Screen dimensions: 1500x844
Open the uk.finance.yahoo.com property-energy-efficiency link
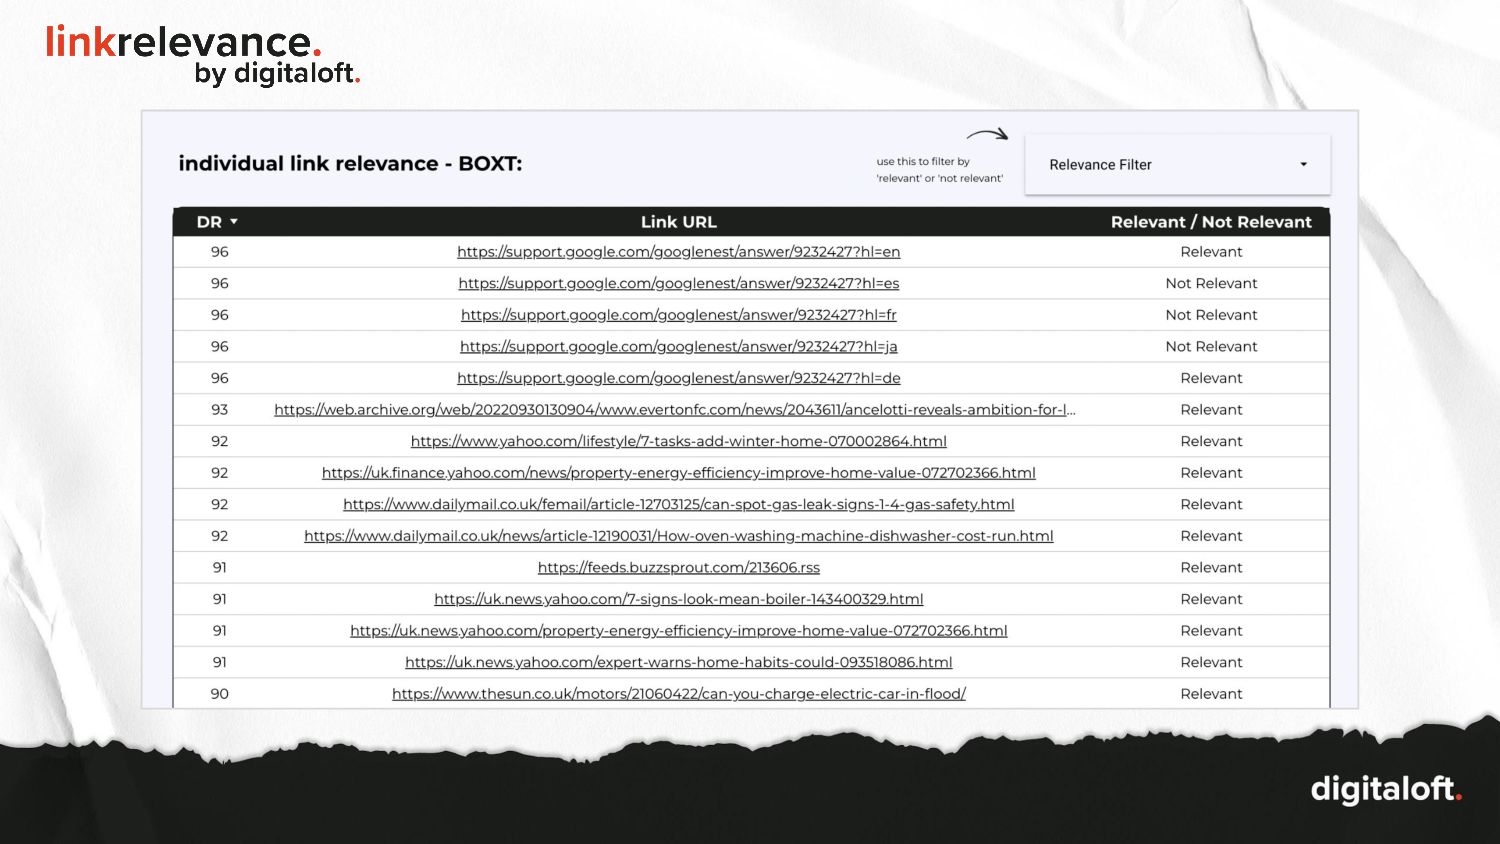click(678, 473)
